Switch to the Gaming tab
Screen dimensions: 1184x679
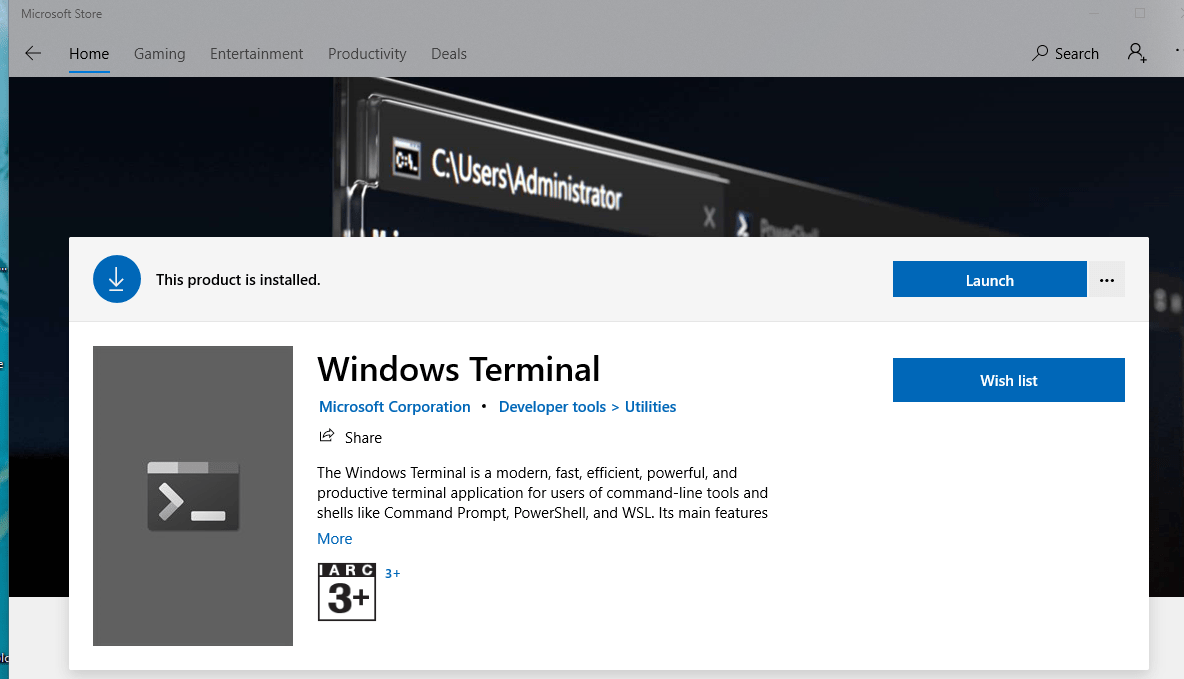(x=160, y=54)
